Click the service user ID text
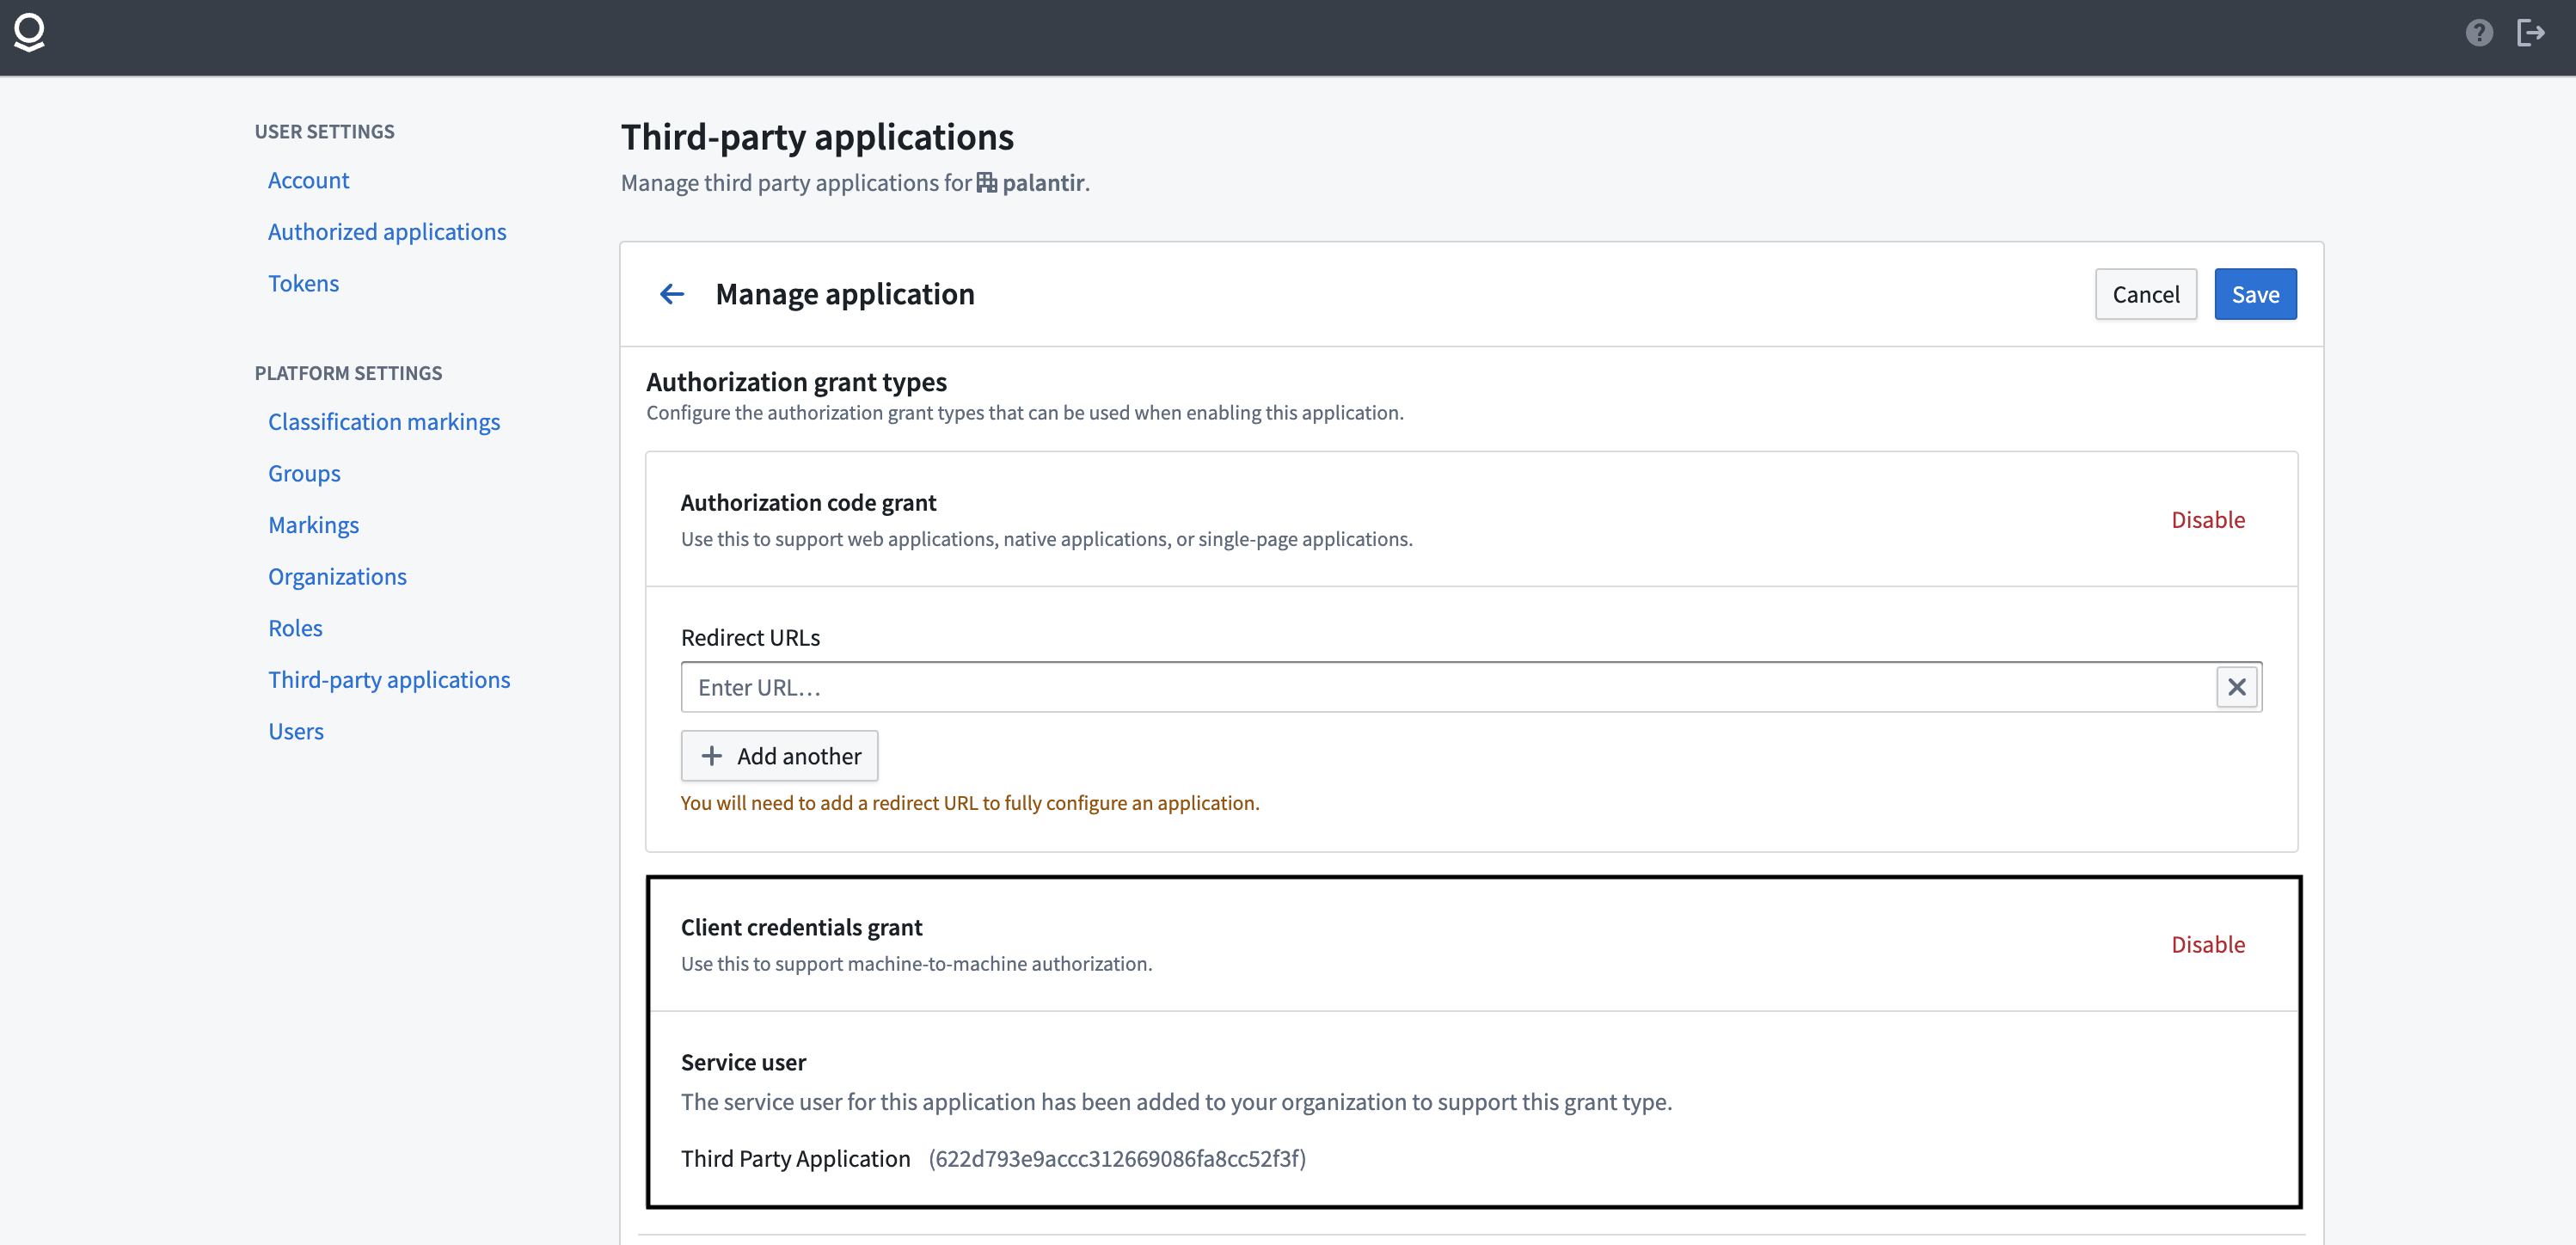 1117,1159
